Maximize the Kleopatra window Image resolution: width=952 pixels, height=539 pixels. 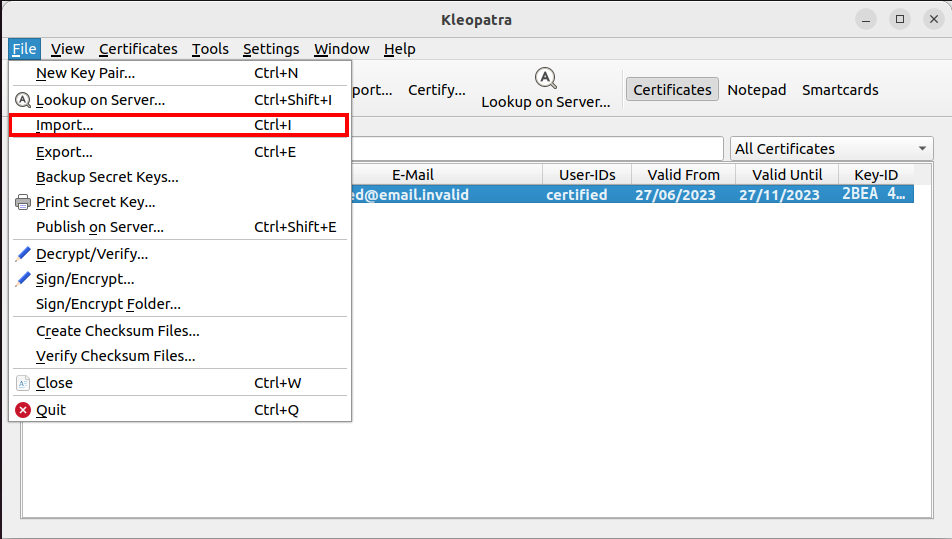[x=900, y=19]
